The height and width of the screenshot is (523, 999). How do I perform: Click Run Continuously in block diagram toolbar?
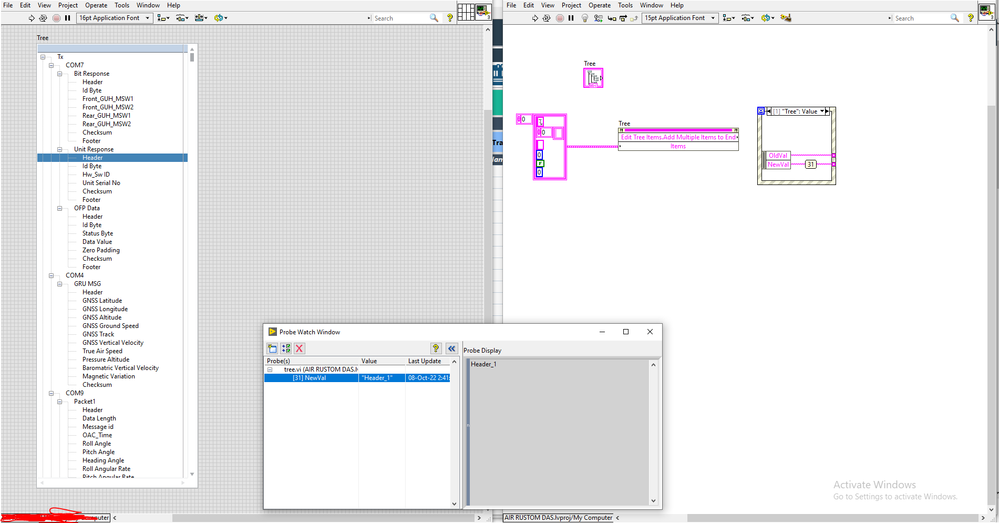tap(546, 18)
